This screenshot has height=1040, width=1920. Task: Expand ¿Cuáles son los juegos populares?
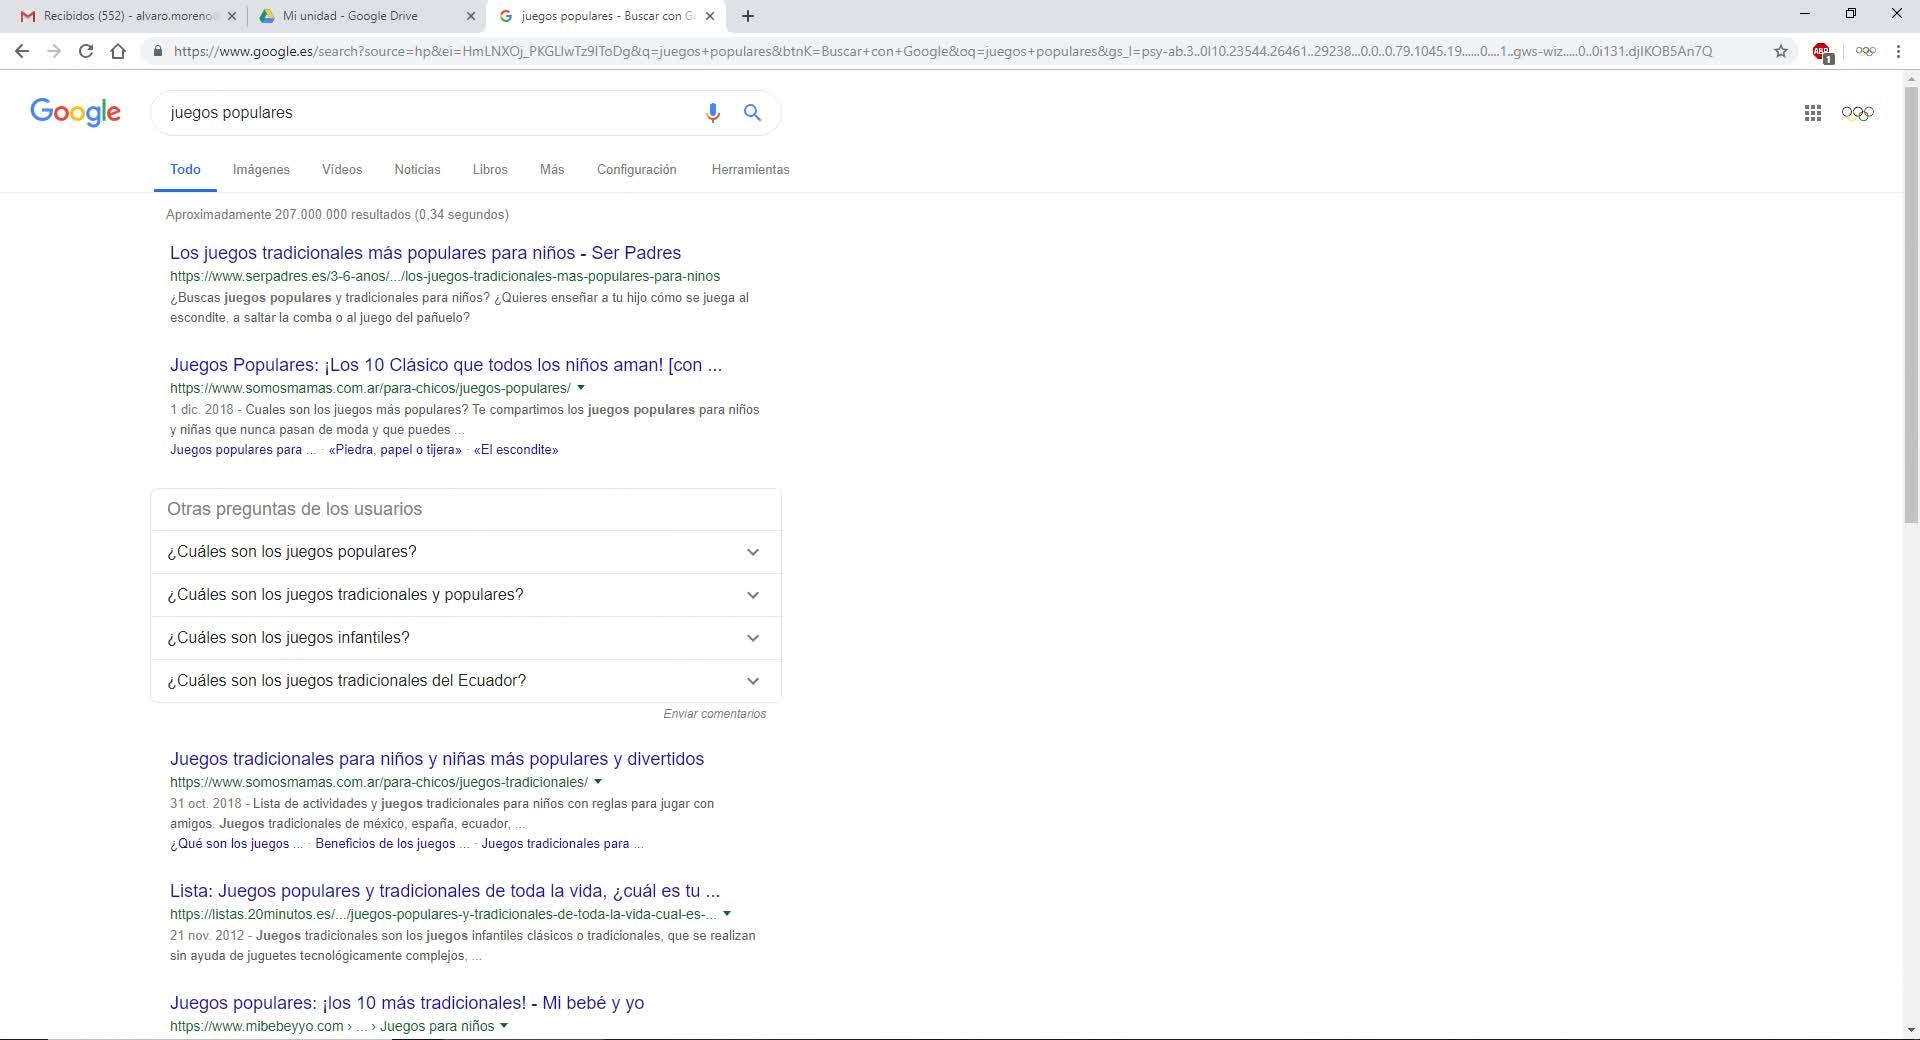[465, 552]
